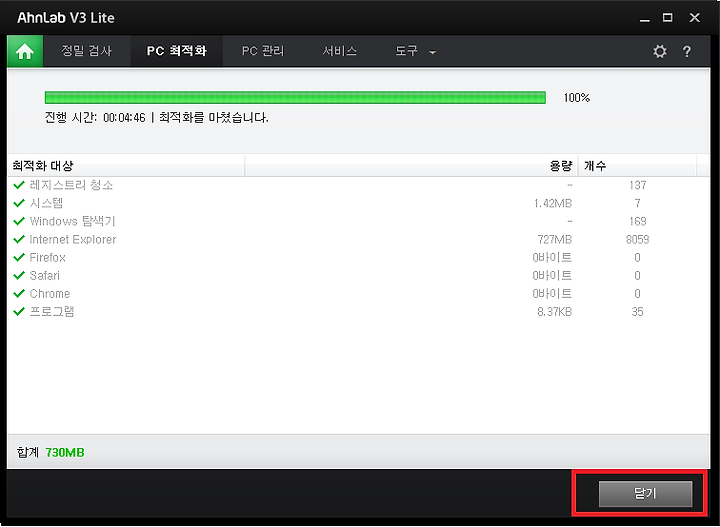Select the 시스템 row label

tap(46, 203)
